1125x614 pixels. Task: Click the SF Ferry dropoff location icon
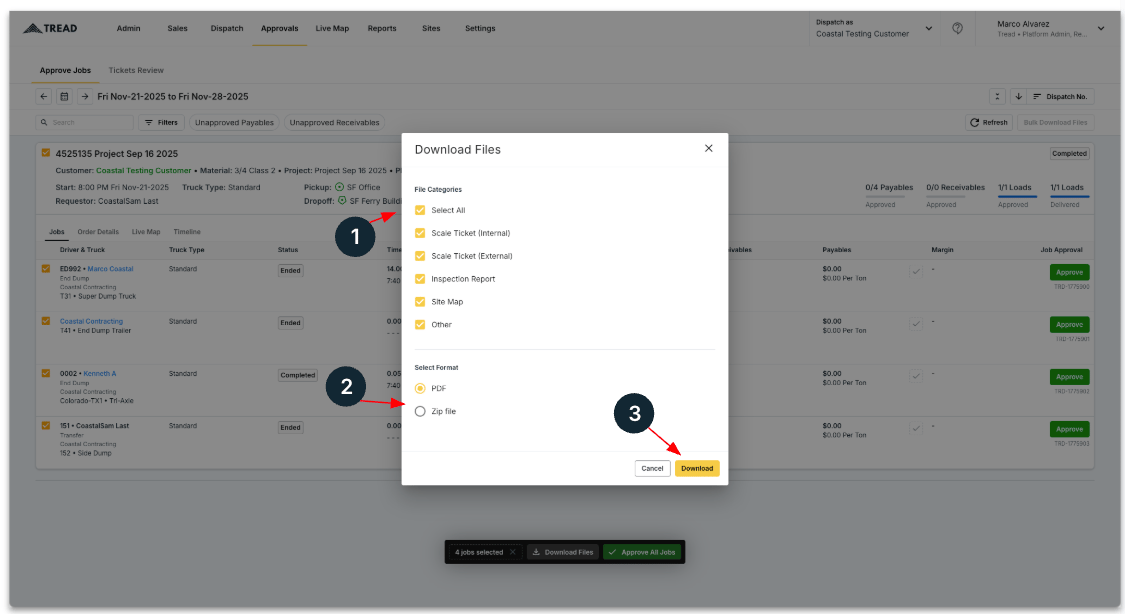point(342,201)
